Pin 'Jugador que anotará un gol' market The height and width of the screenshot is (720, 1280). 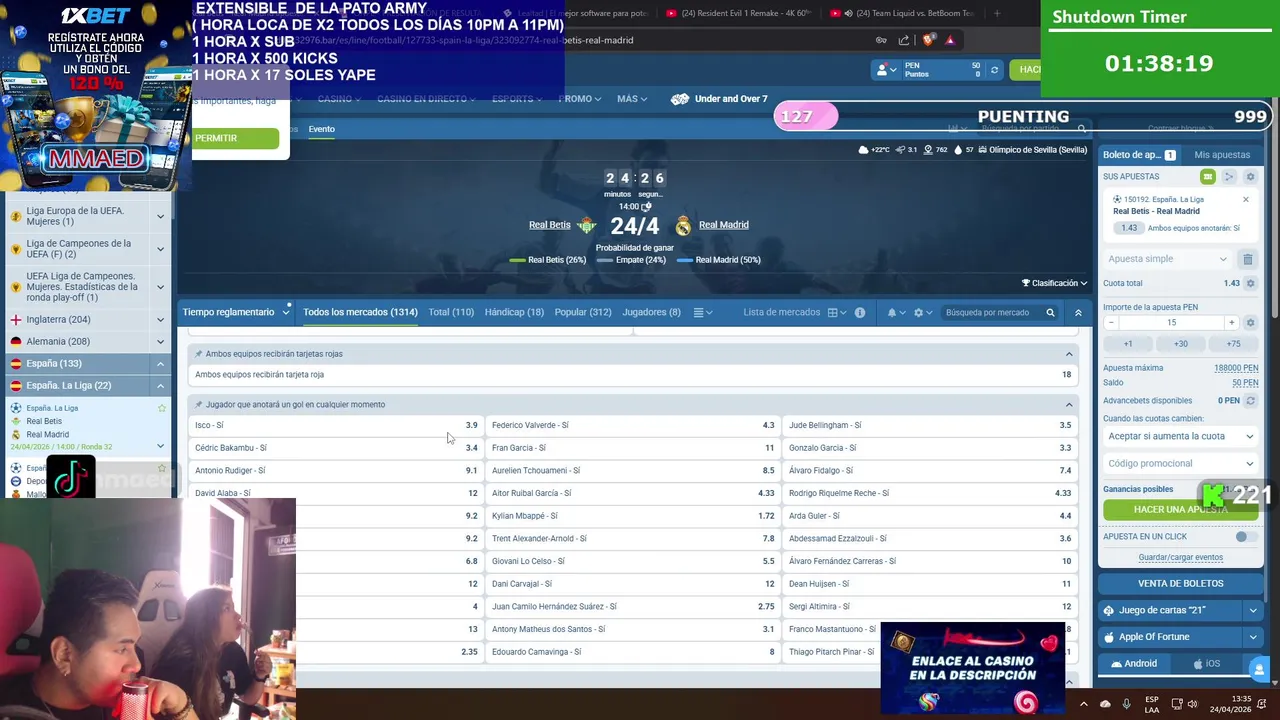[198, 405]
